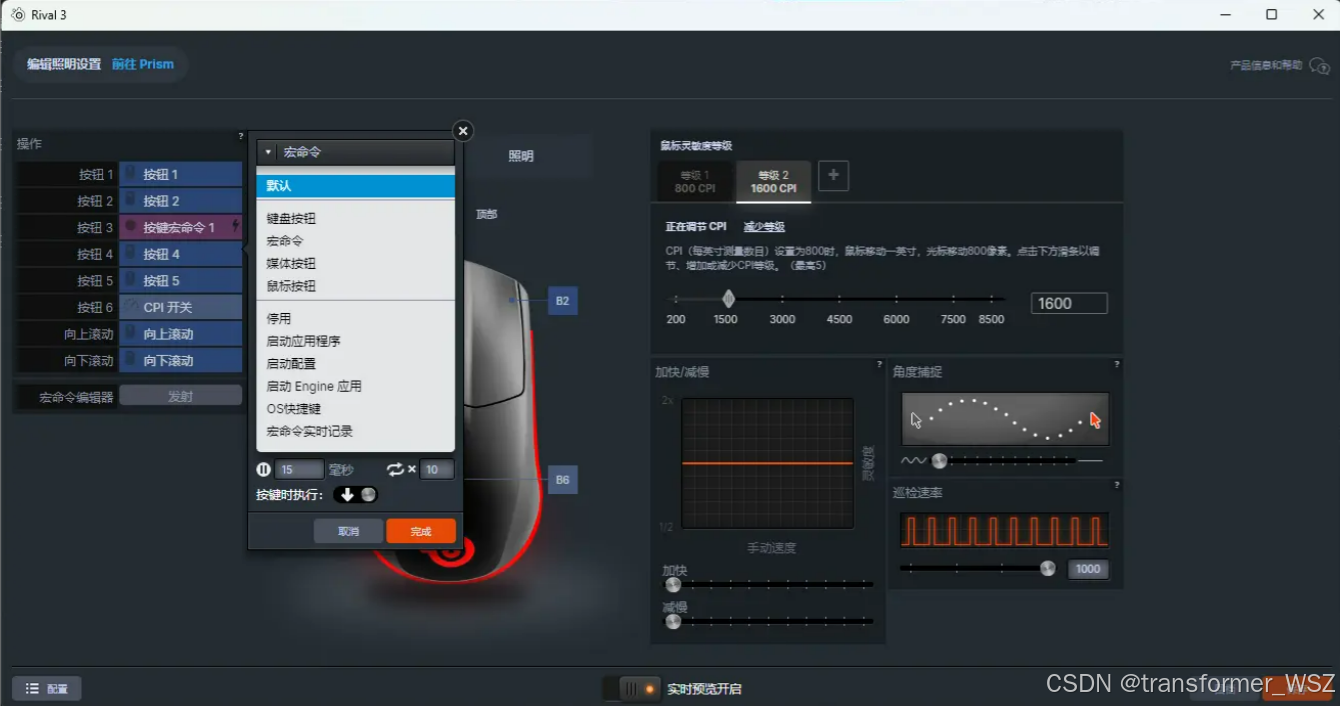Click the wavy line angle snapping icon
1340x706 pixels.
point(914,461)
